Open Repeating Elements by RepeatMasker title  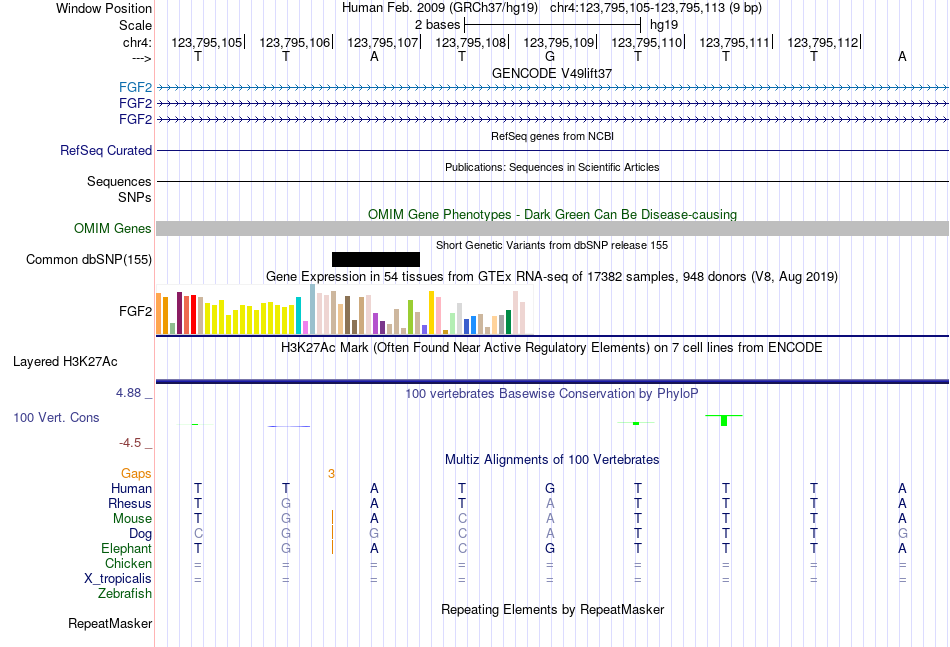[552, 609]
